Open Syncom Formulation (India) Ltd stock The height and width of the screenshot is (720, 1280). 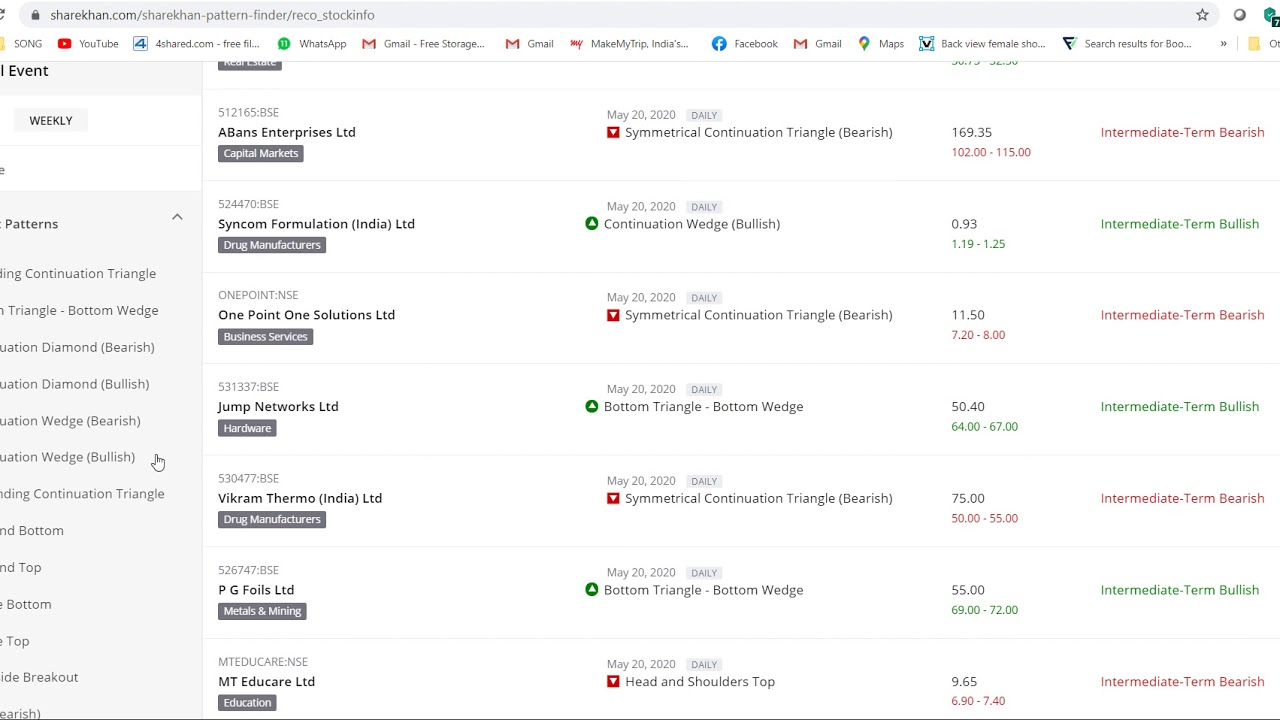point(316,224)
